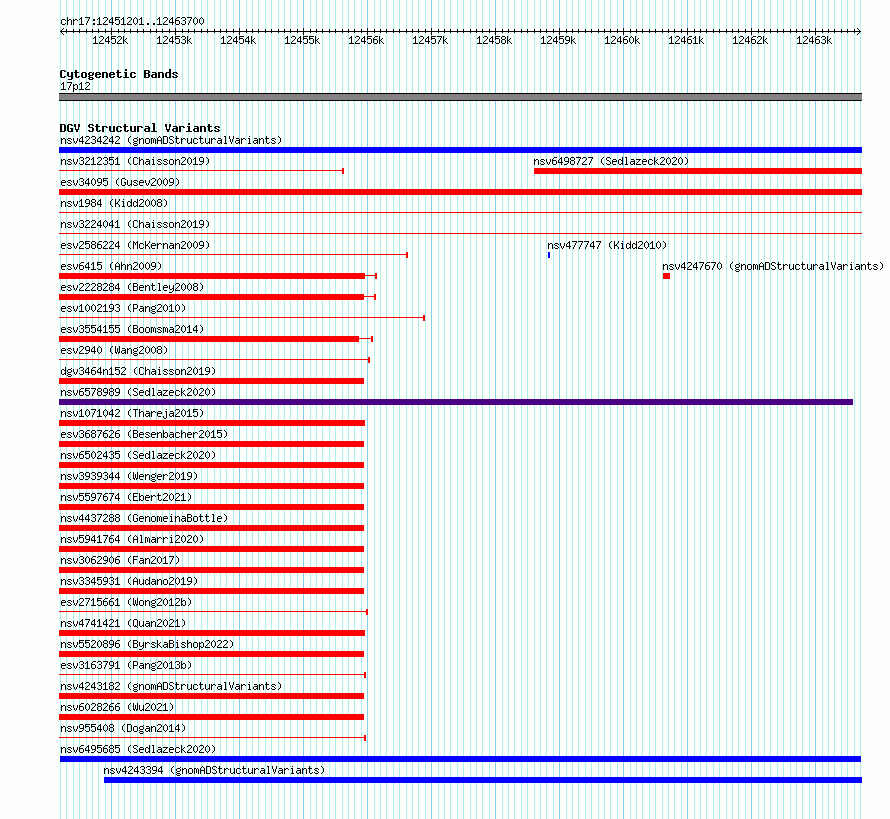Click the gray 17p12 cytogenetic band bar
Screen dimensions: 890x819
coord(460,97)
